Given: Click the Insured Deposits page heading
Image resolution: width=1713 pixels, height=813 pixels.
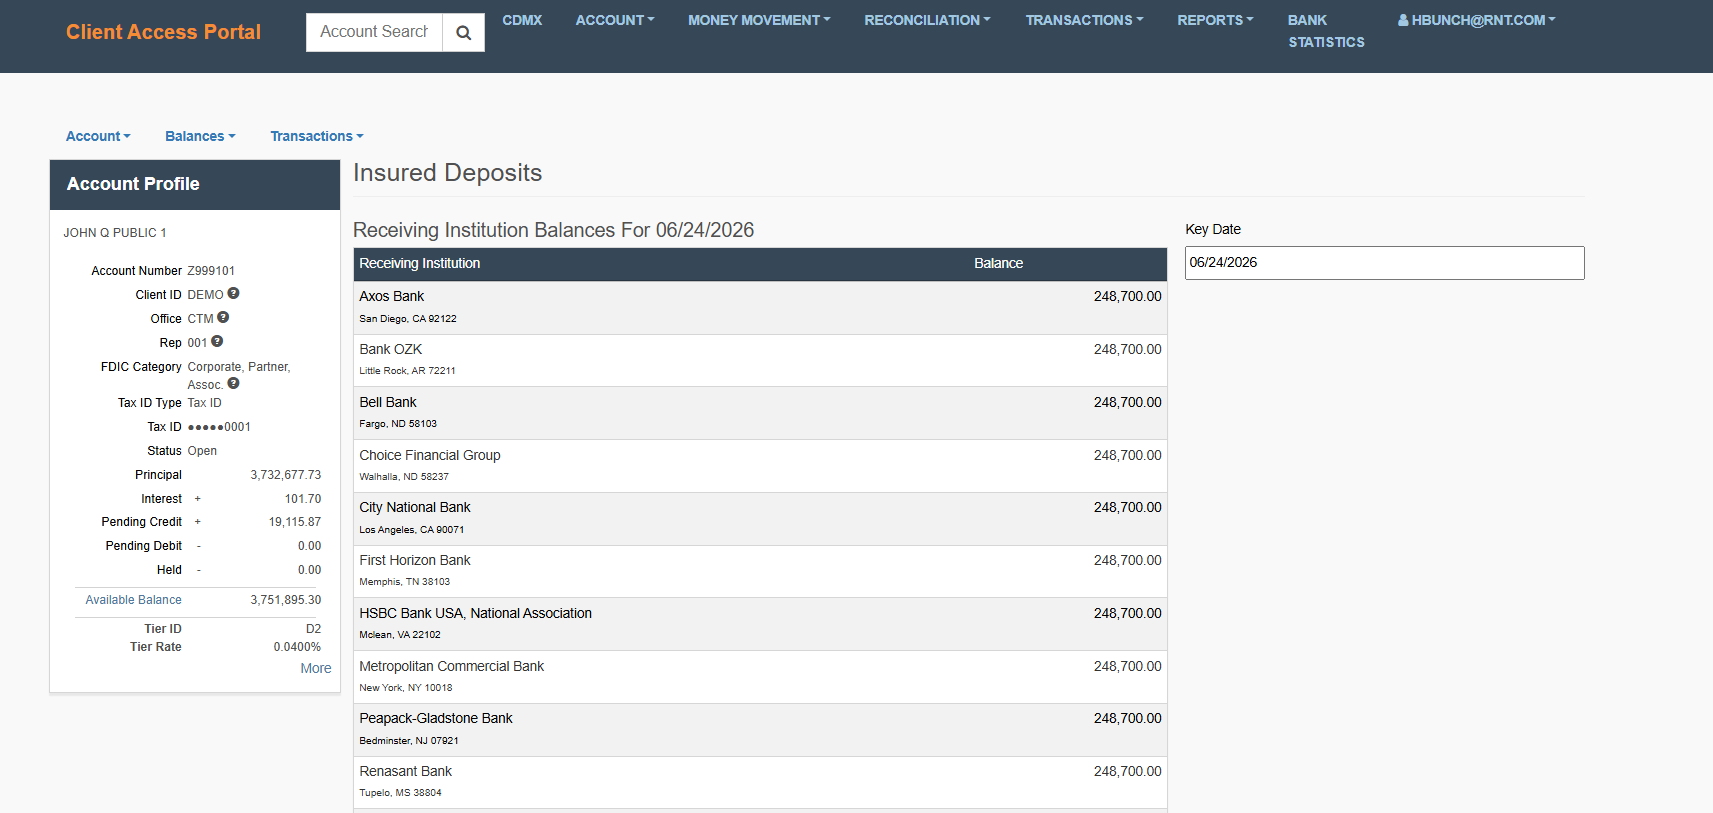Looking at the screenshot, I should tap(447, 173).
